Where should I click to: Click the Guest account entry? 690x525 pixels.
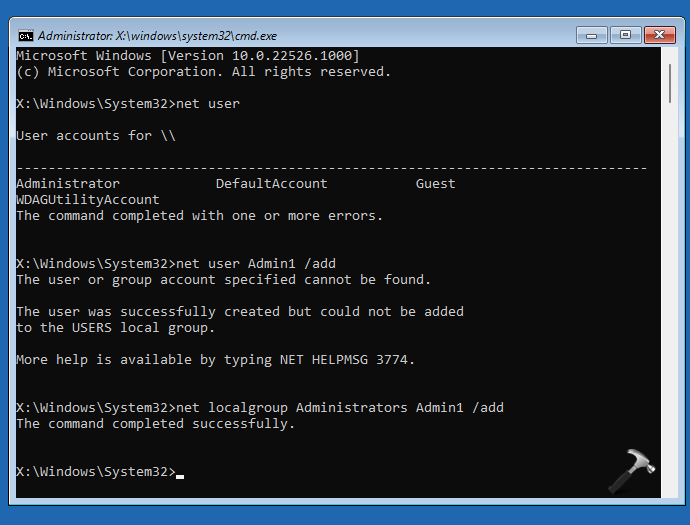coord(435,184)
